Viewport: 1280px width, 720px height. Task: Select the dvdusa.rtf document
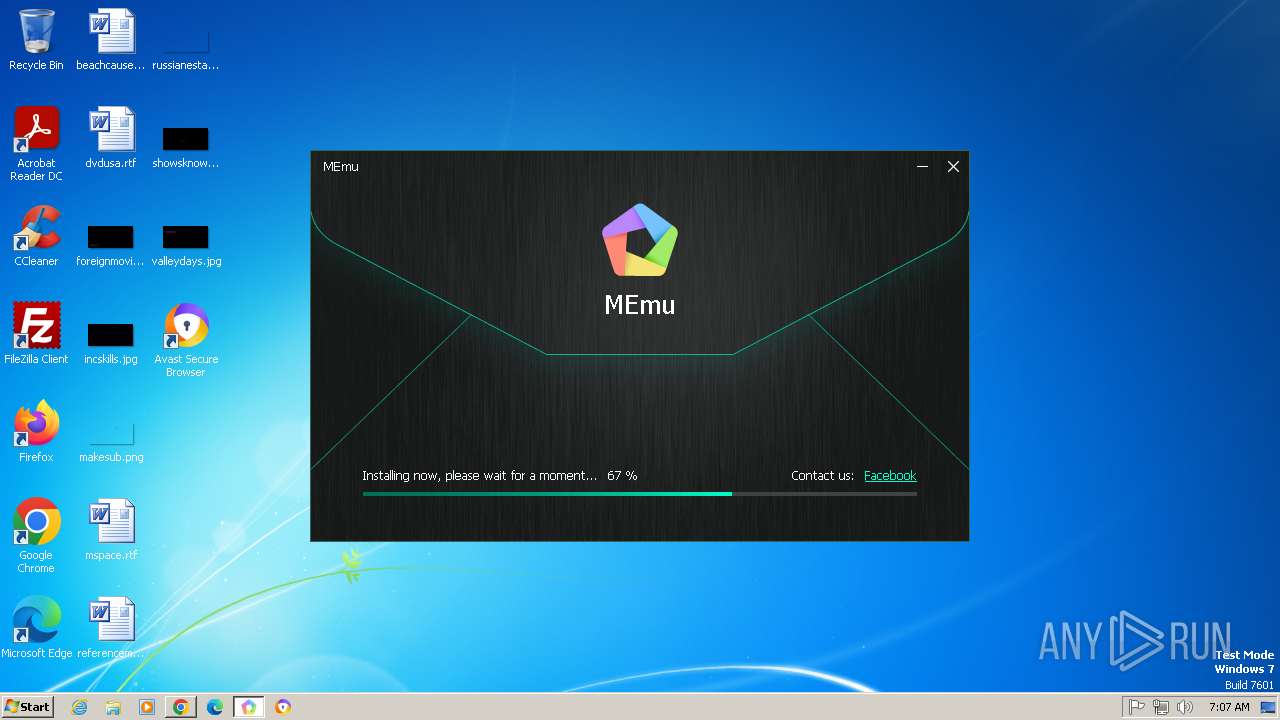click(111, 138)
